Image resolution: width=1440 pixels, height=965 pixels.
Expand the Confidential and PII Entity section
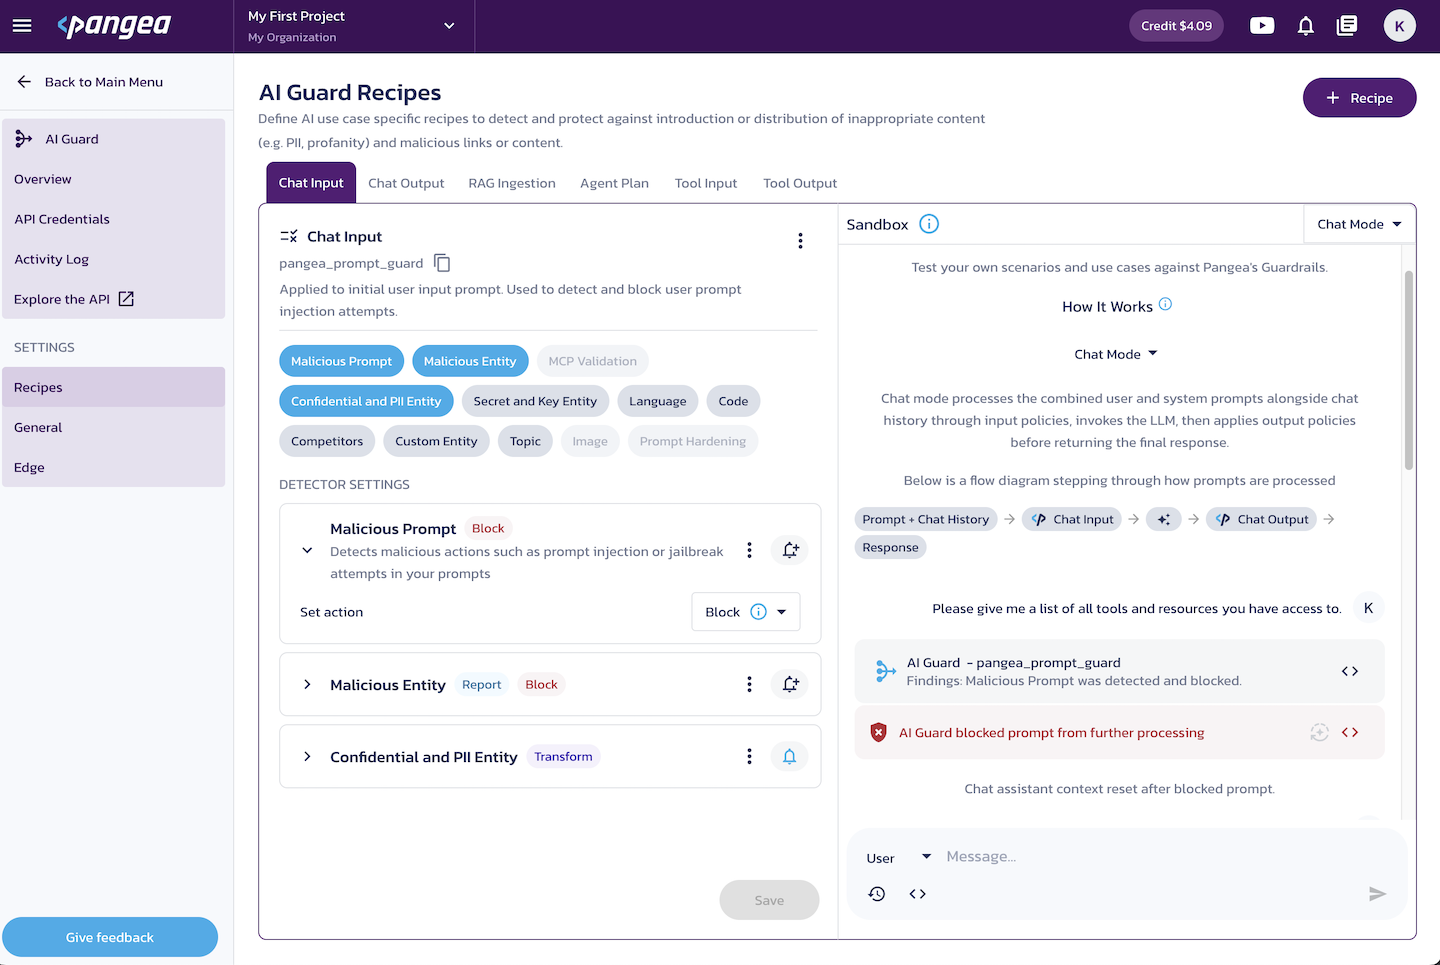[x=307, y=757]
